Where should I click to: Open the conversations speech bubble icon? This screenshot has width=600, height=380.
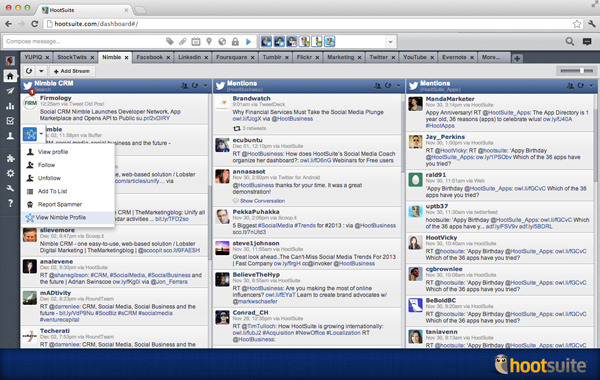pyautogui.click(x=587, y=41)
